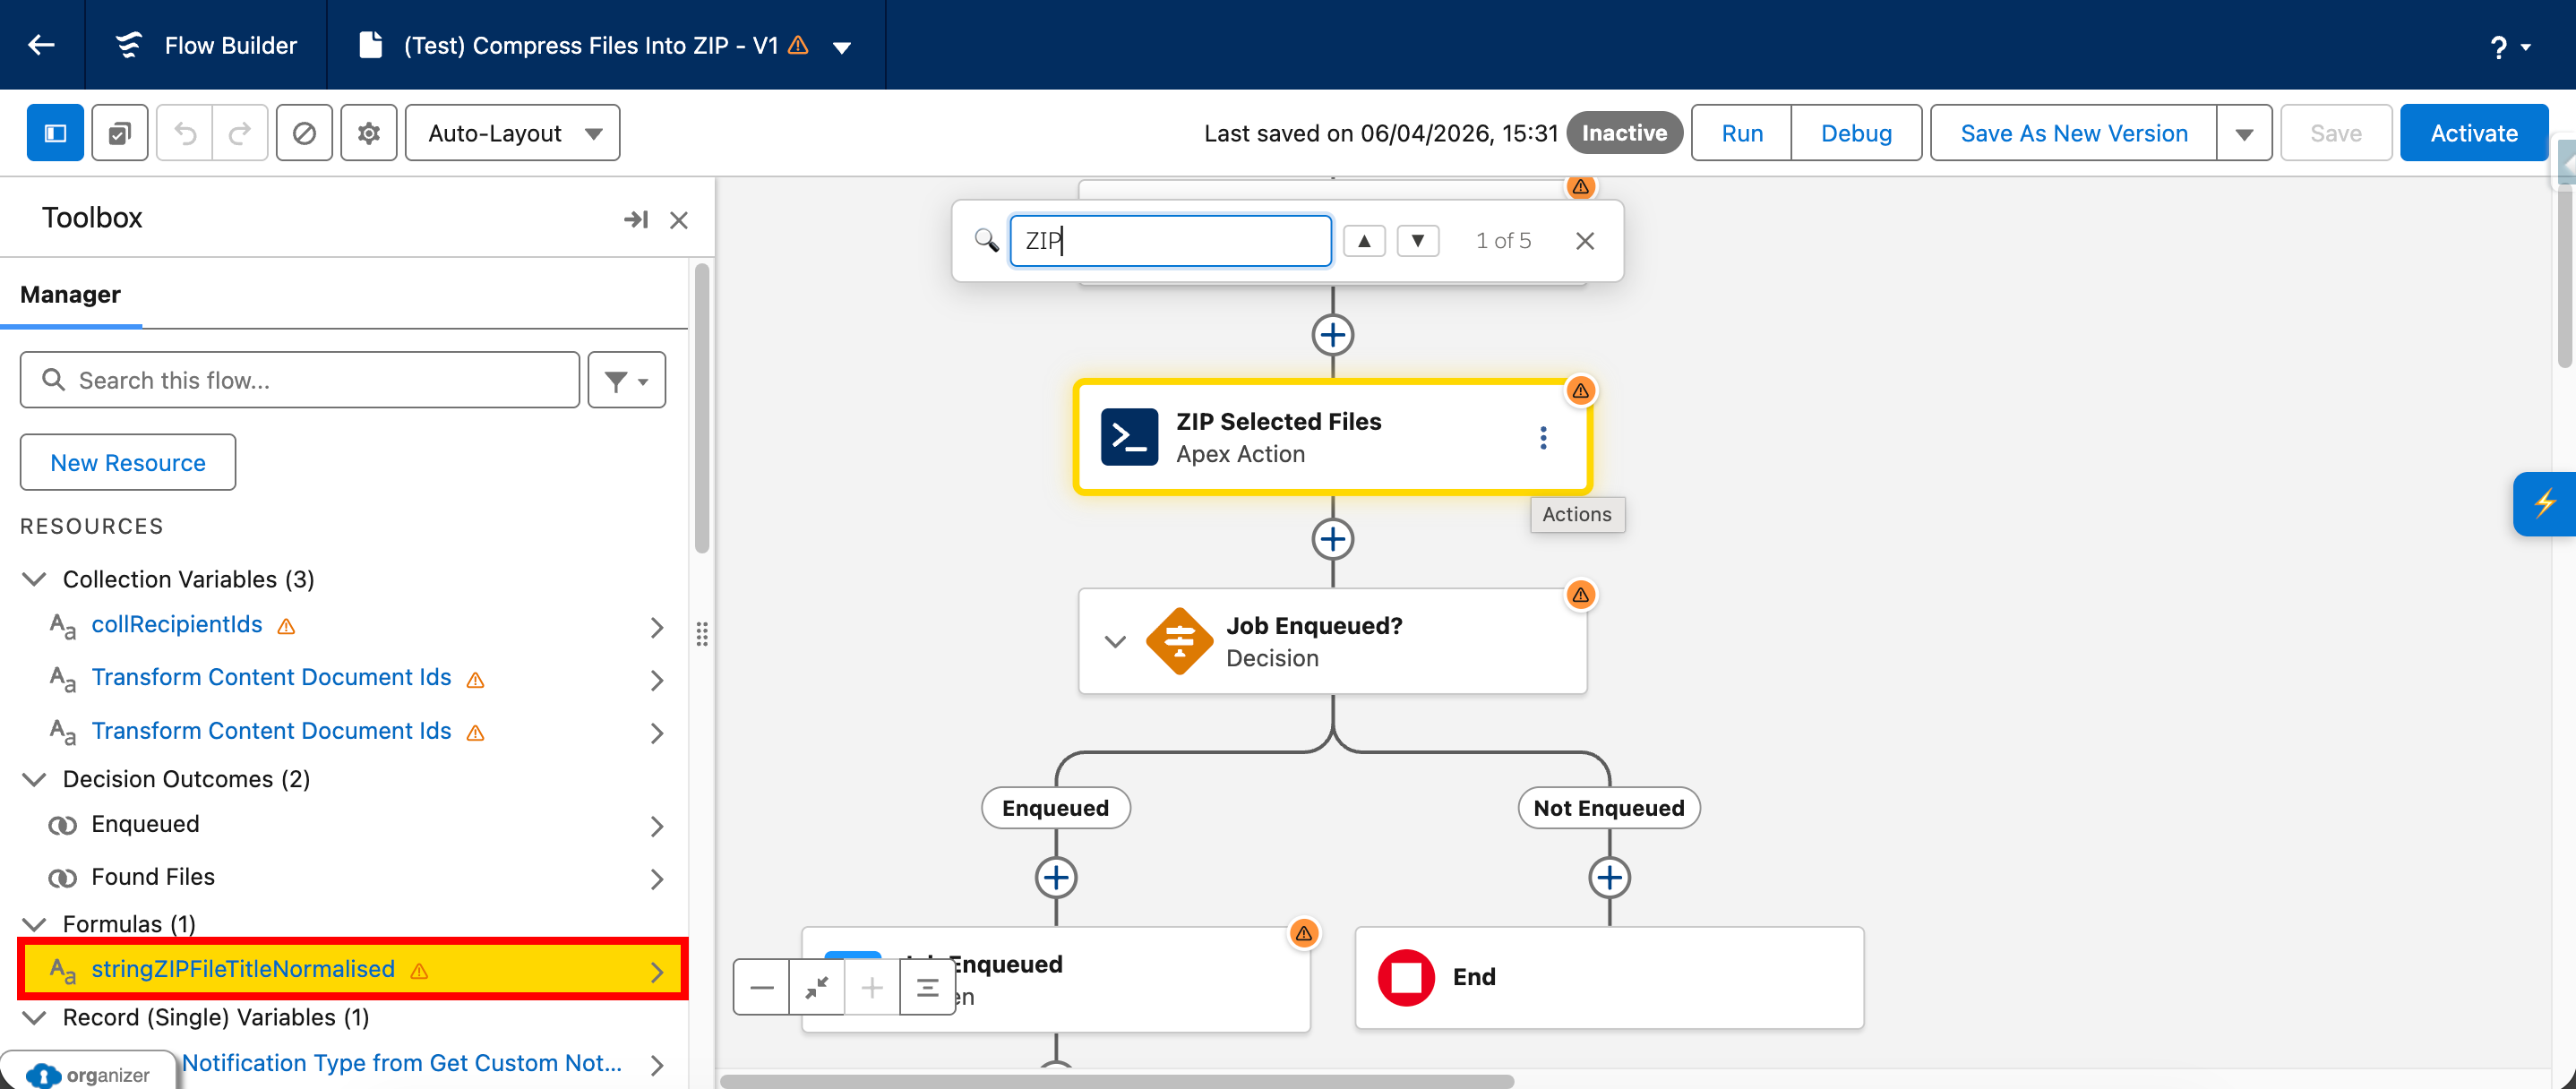
Task: Click warning icon on Job Enqueued? decision
Action: tap(1581, 594)
